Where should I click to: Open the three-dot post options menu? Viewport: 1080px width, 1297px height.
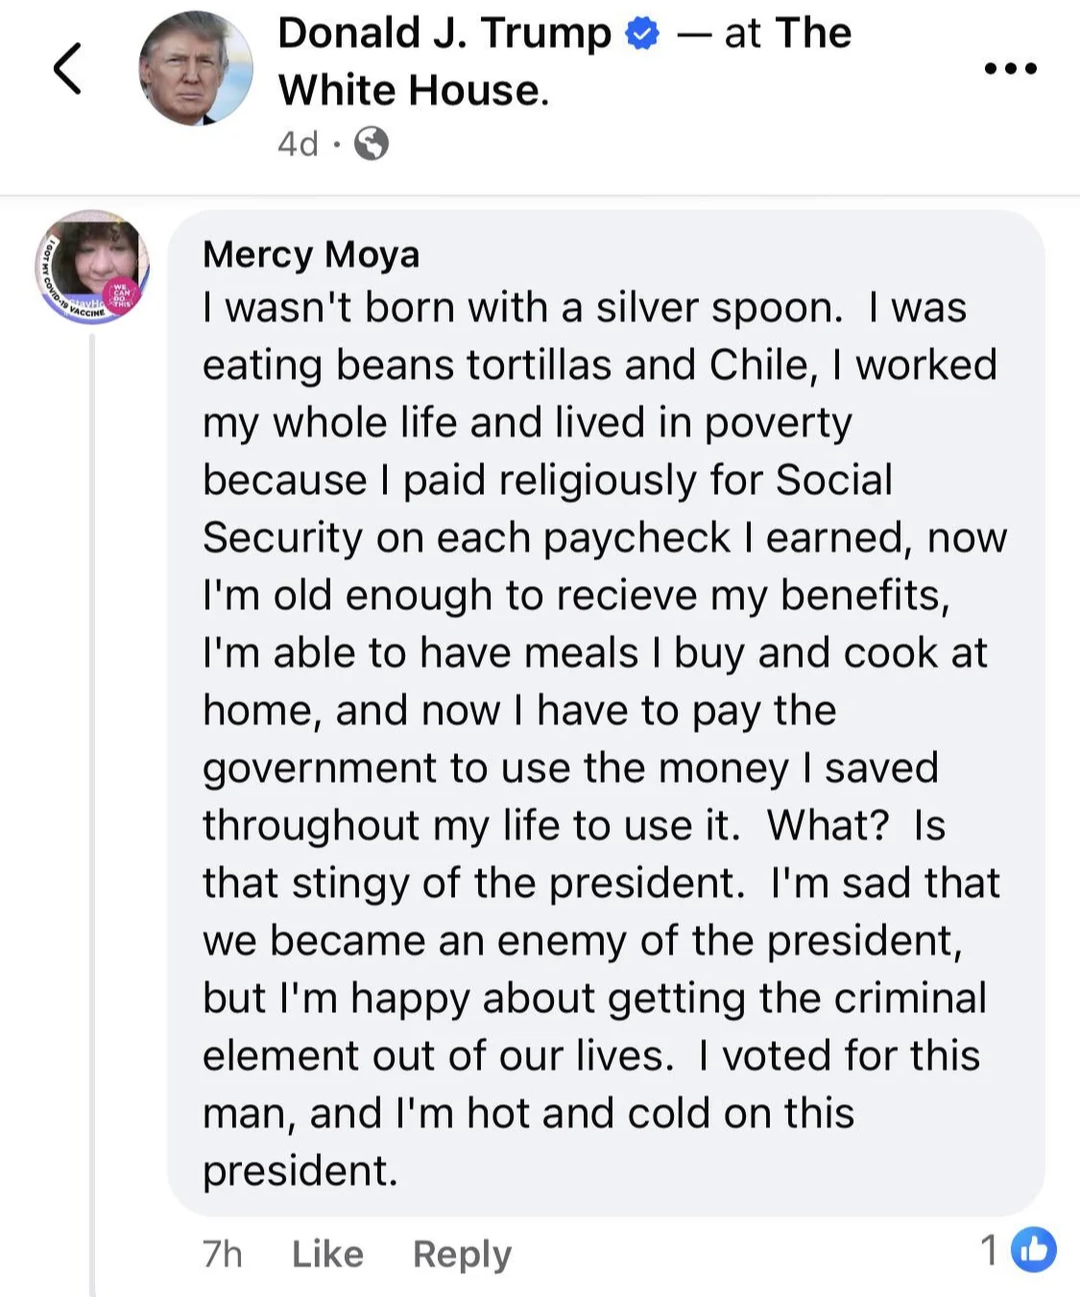[x=1011, y=69]
